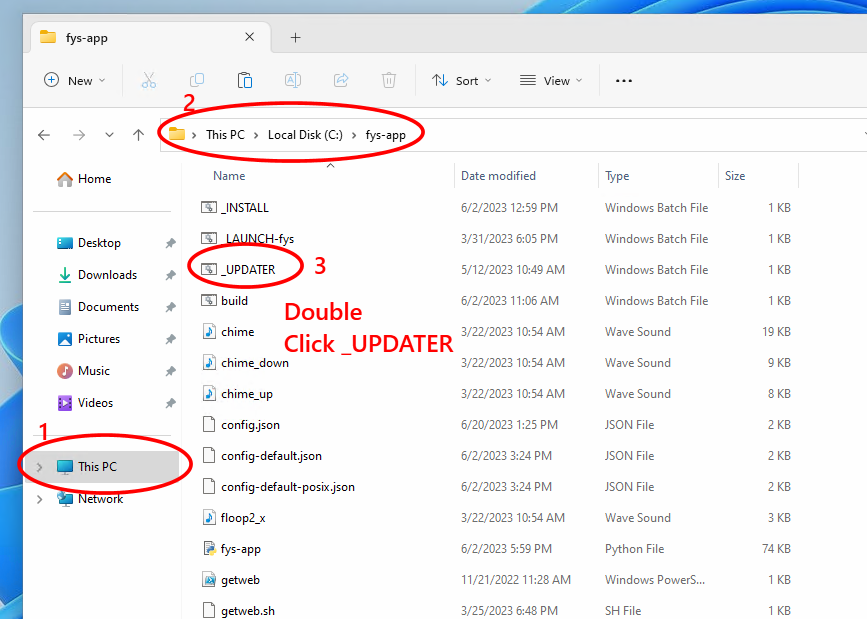
Task: Sort by the Size column header
Action: point(735,176)
